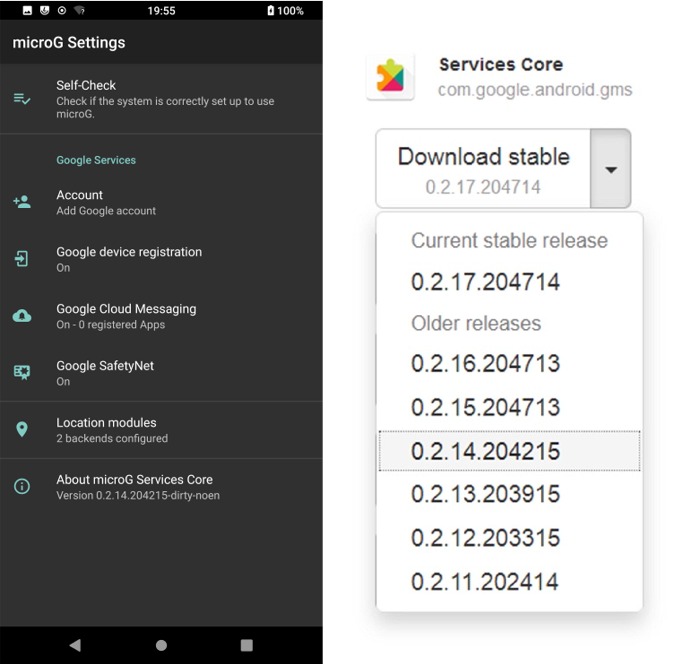
Task: Select current stable version 0.2.17.204714 in list
Action: click(509, 282)
